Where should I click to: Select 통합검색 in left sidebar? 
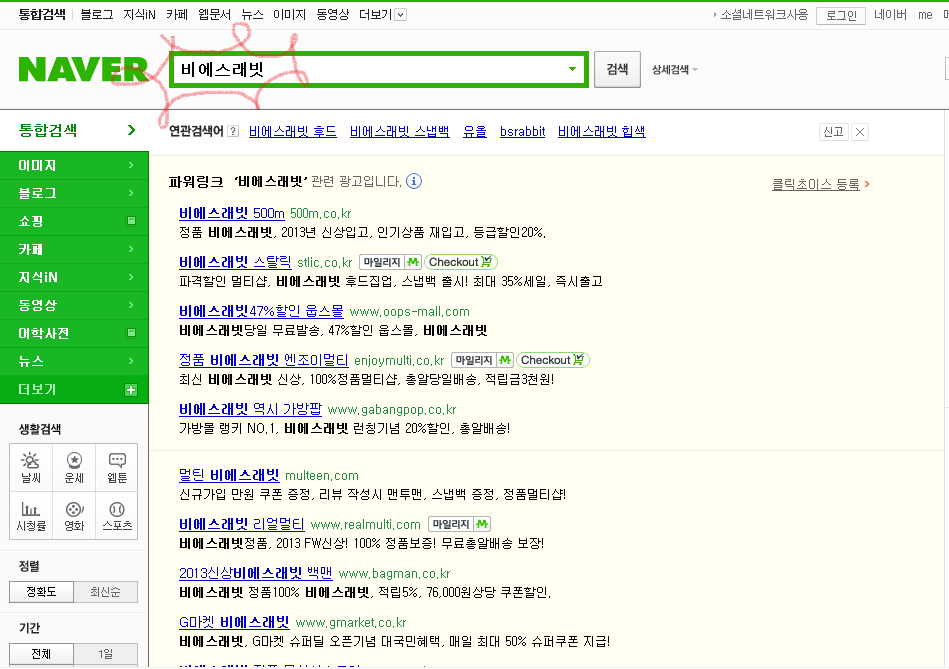click(74, 130)
